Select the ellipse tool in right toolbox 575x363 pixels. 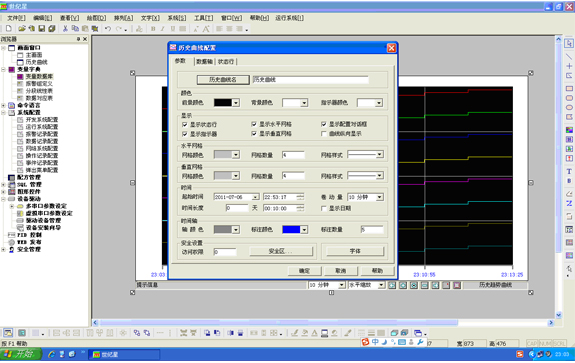569,107
